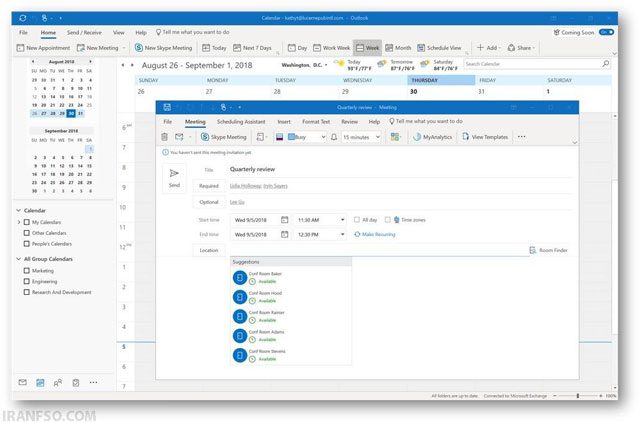Delete the meeting with the trash icon
The image size is (640, 422).
pos(164,137)
